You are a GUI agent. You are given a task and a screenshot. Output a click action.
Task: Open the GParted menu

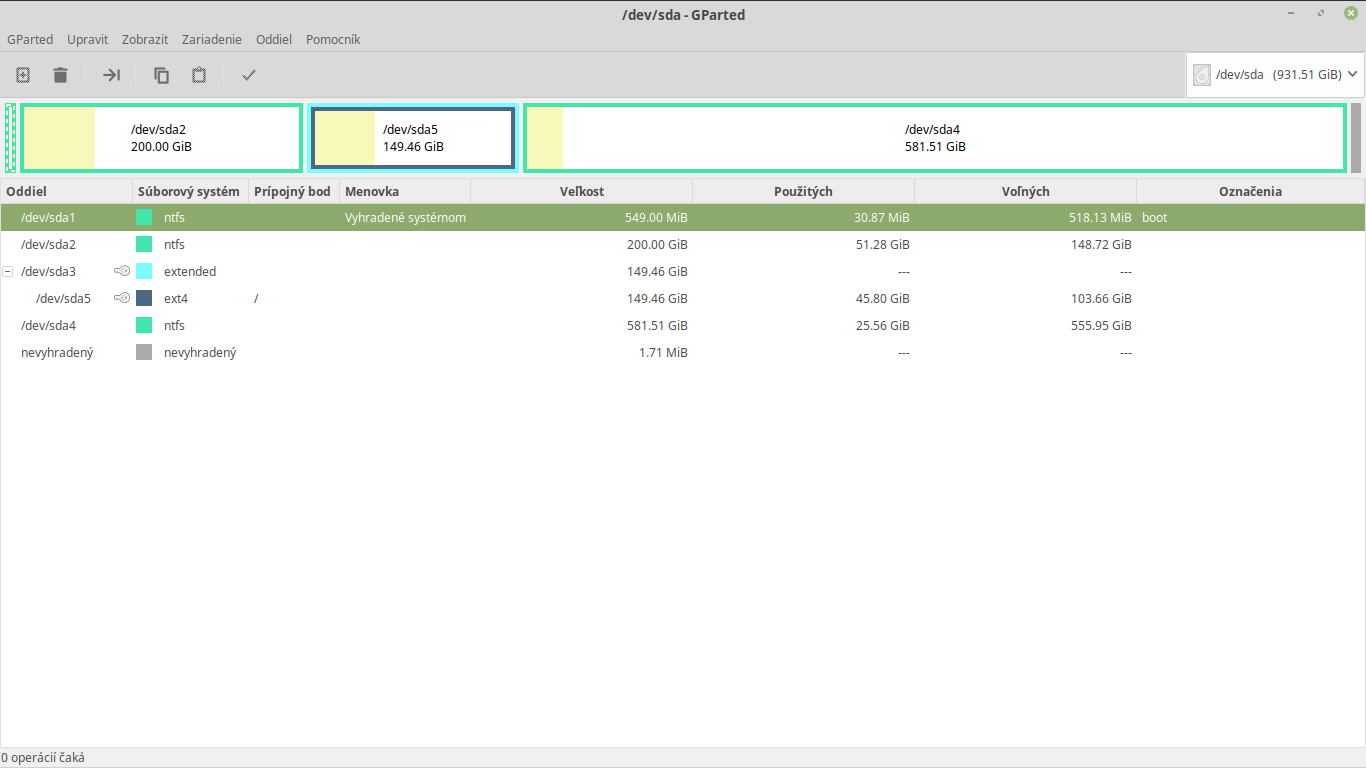[x=30, y=40]
